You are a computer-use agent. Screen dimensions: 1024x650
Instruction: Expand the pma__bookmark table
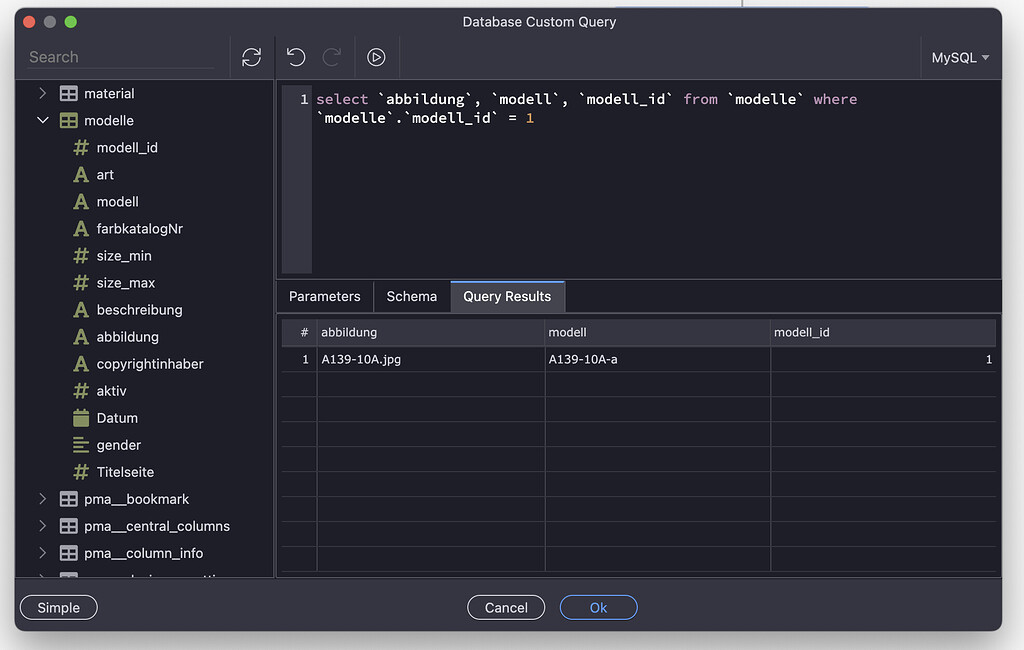[43, 499]
